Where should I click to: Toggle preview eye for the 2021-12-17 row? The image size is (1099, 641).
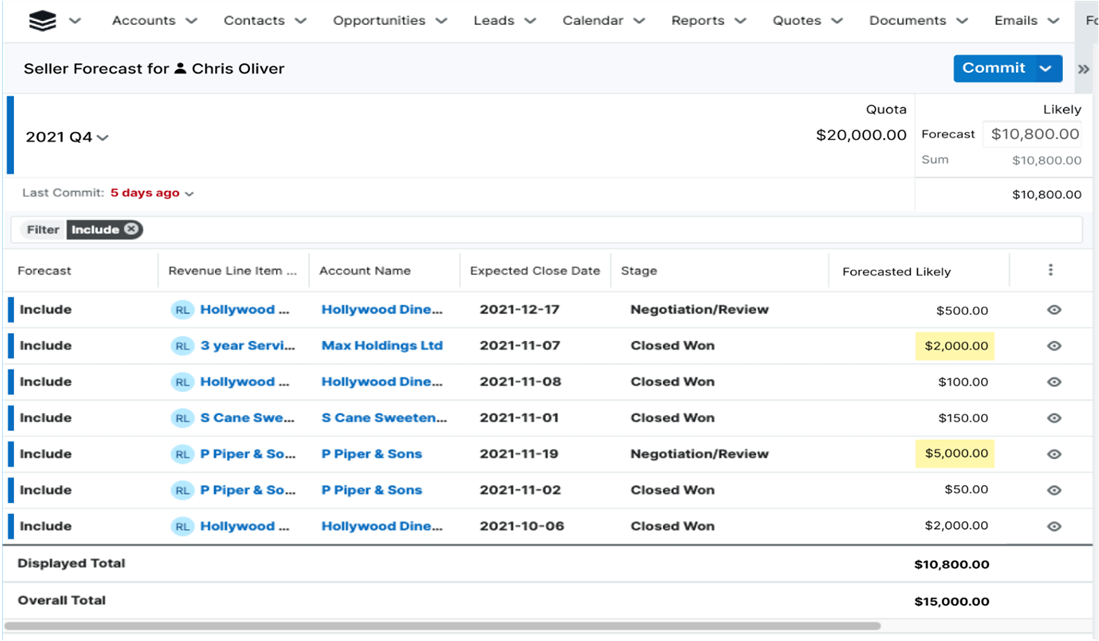(1054, 310)
